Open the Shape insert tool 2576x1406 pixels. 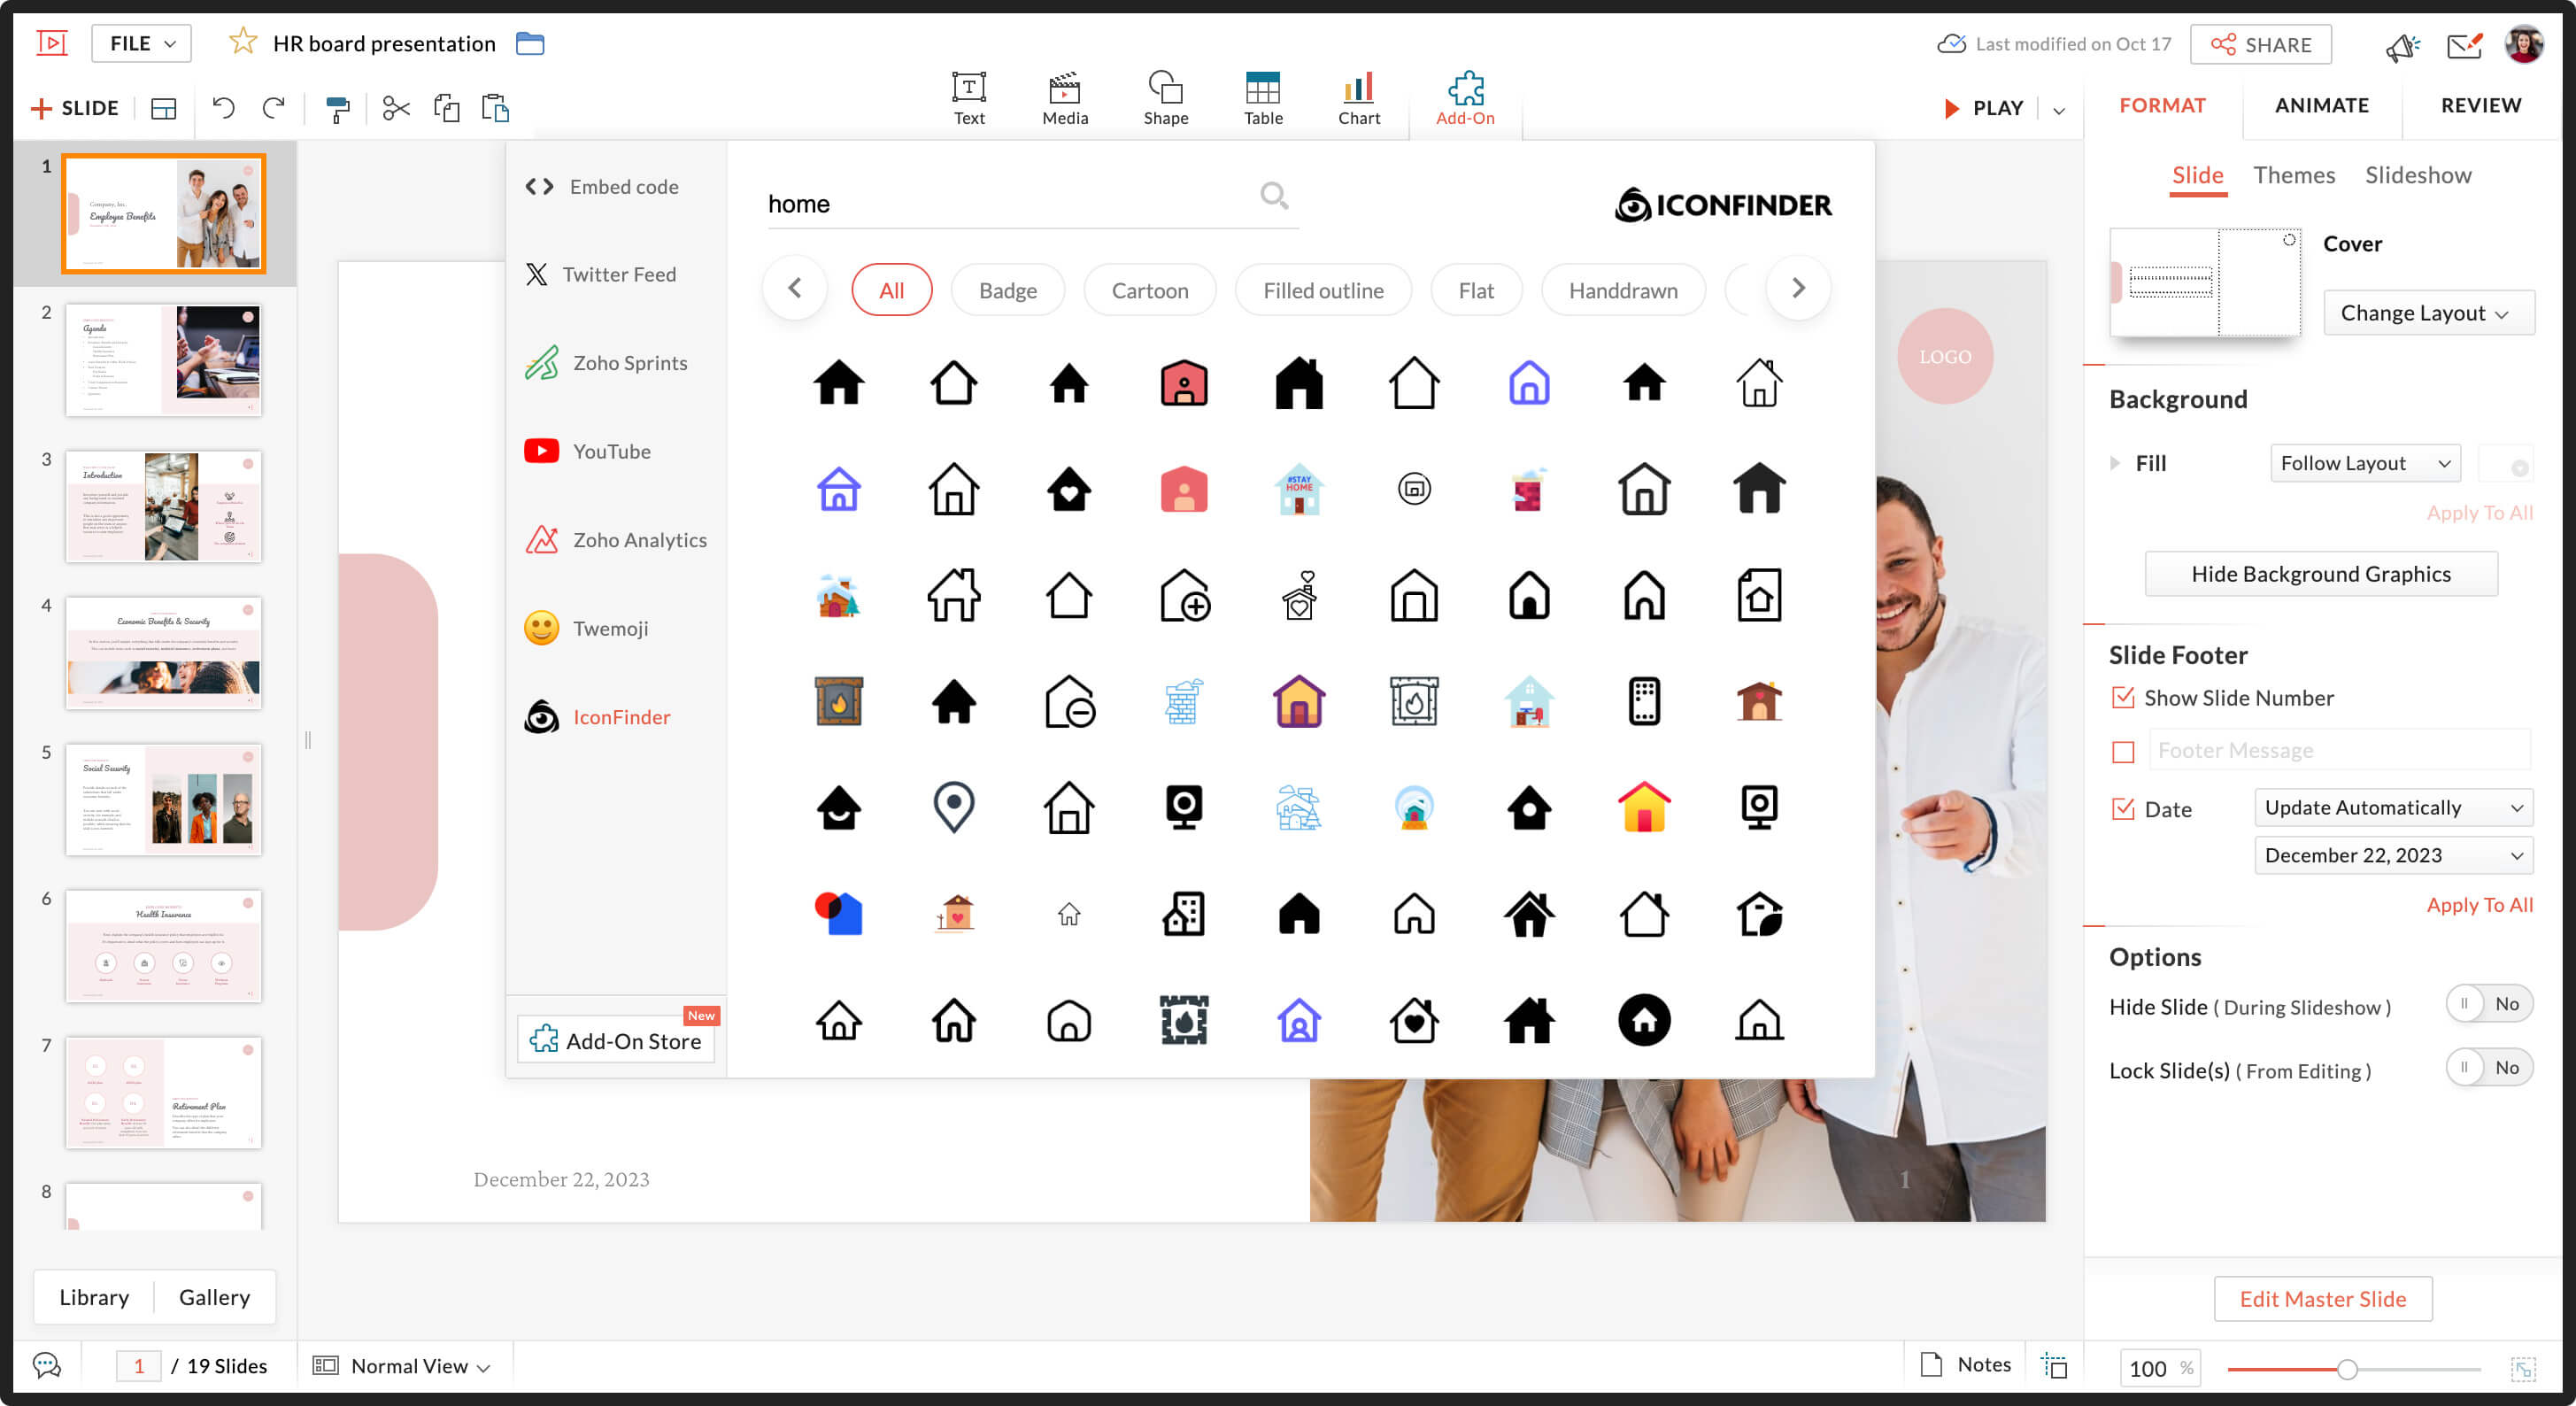1165,98
